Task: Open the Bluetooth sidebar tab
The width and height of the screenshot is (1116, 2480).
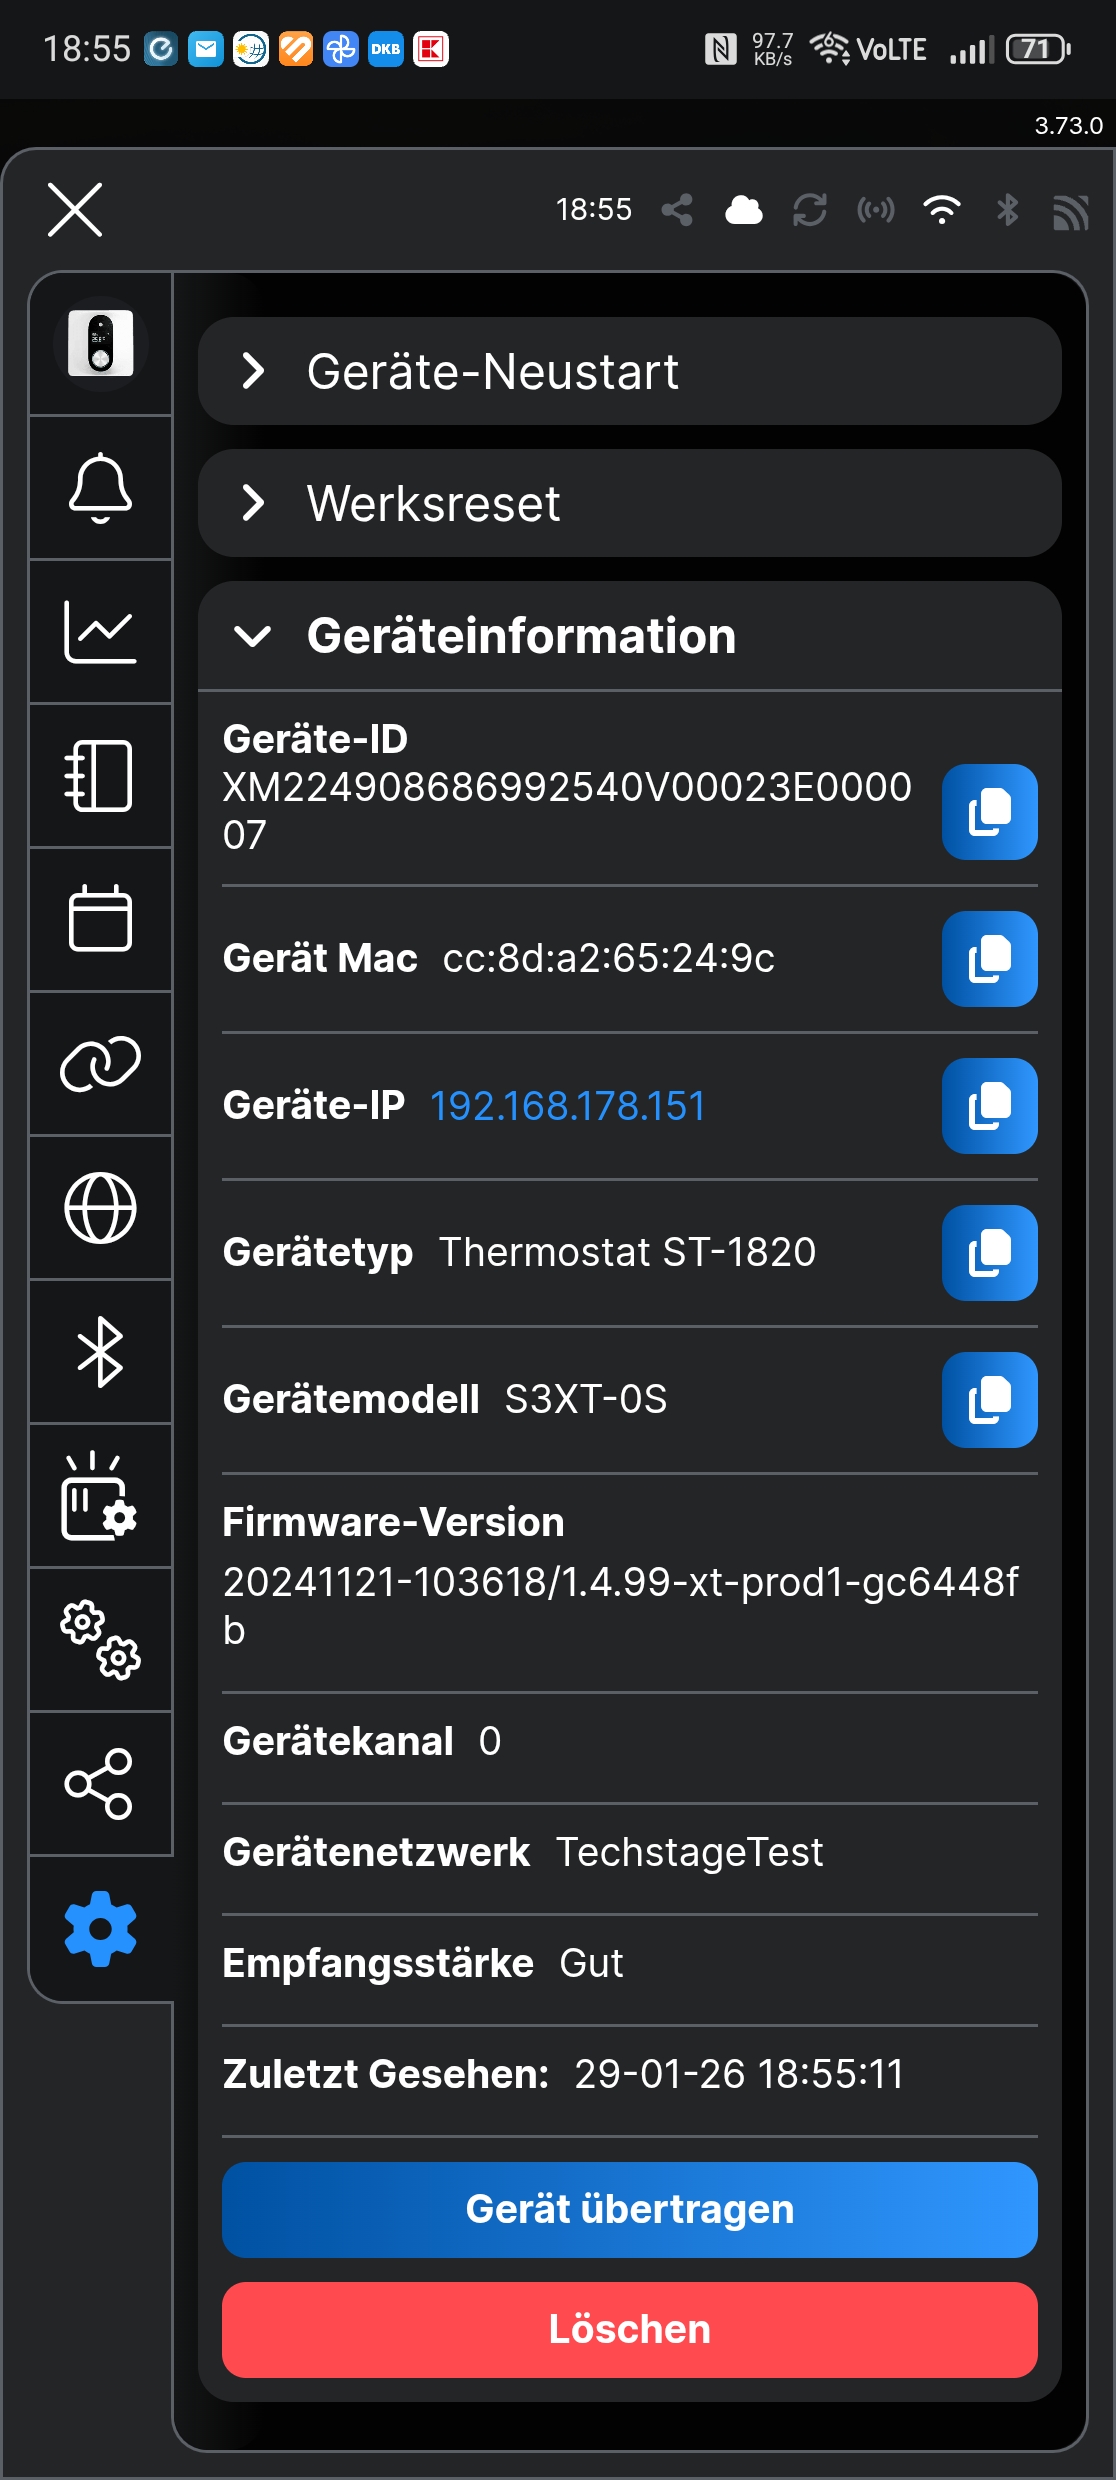Action: point(100,1352)
